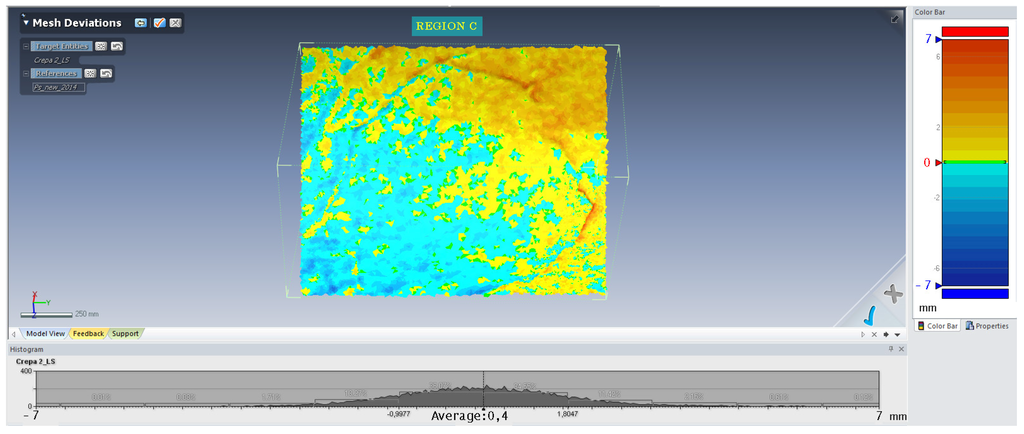Click the select-all icon next to Target Entities
Screen dimensions: 1024x434
tap(101, 46)
